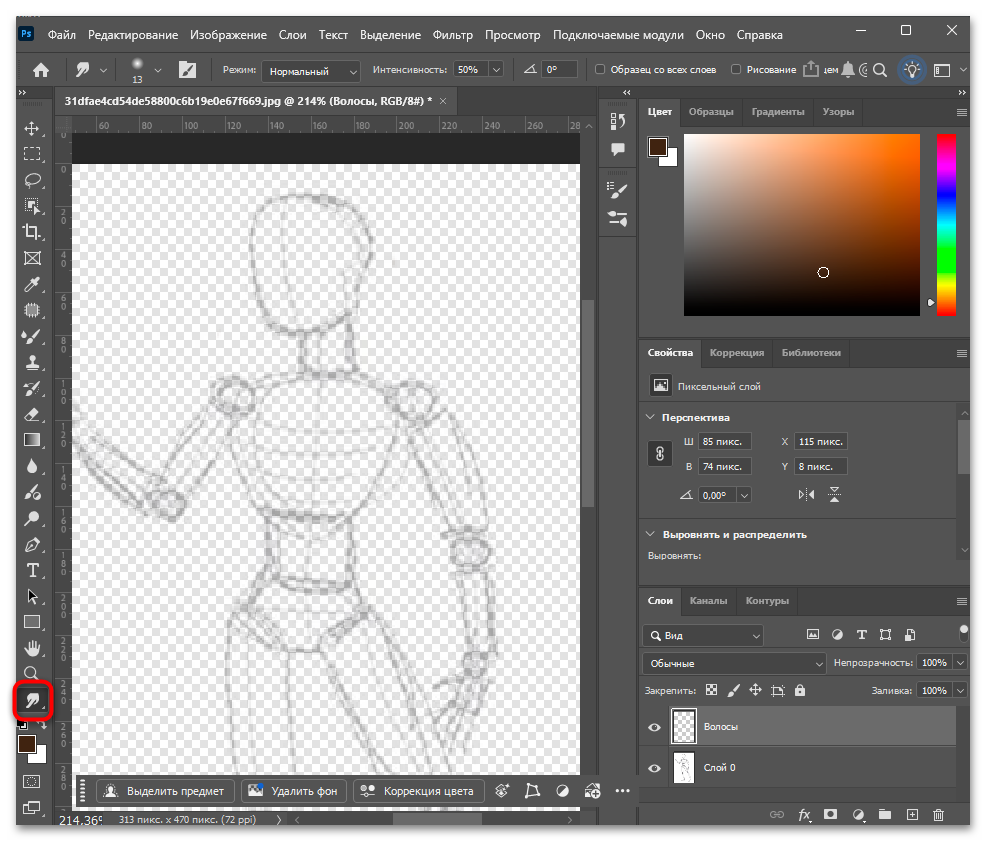Screen dimensions: 986x841
Task: Open the brush settings toggle icon
Action: tap(187, 70)
